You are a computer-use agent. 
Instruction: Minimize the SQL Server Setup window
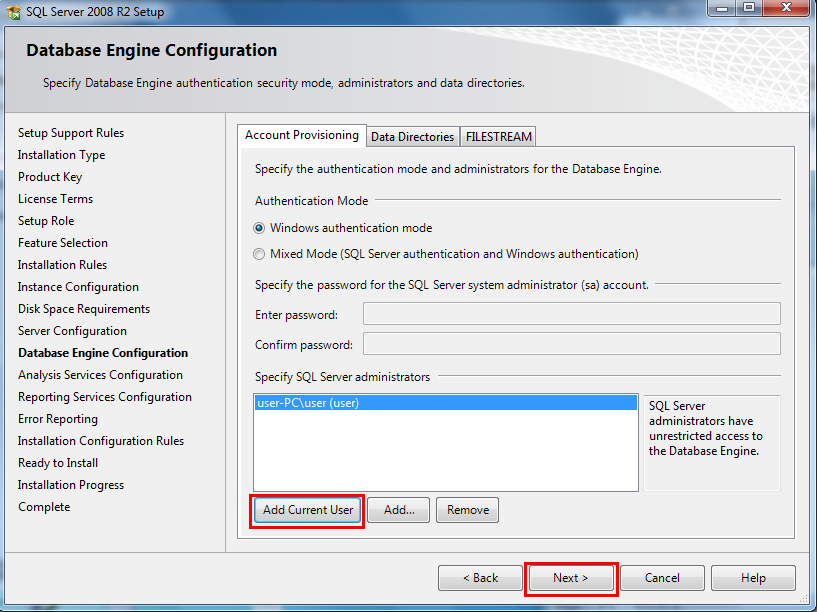click(722, 8)
